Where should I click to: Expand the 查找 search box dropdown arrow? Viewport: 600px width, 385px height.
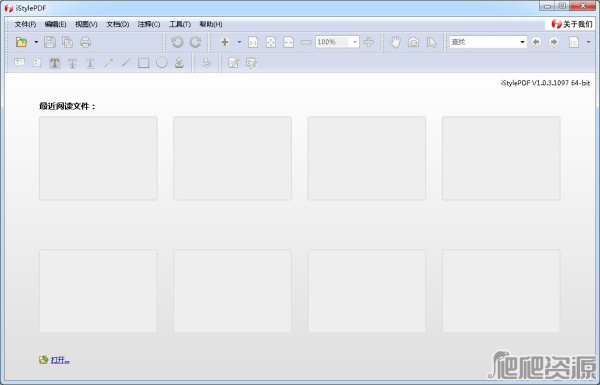point(522,42)
